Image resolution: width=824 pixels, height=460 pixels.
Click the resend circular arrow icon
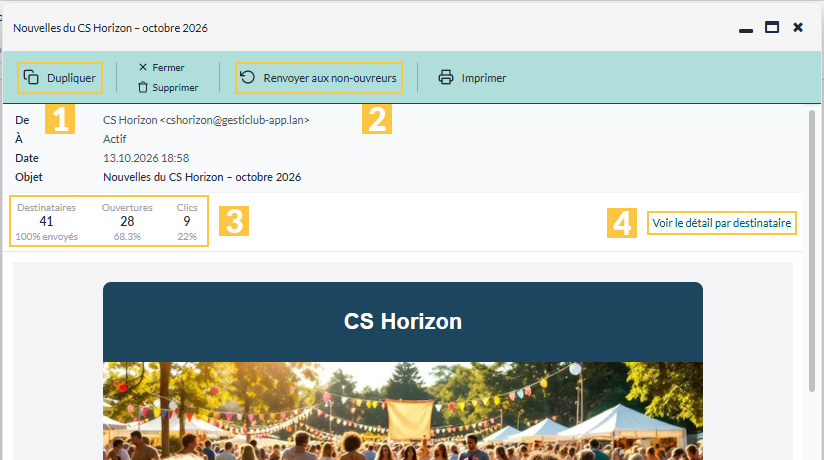point(248,77)
